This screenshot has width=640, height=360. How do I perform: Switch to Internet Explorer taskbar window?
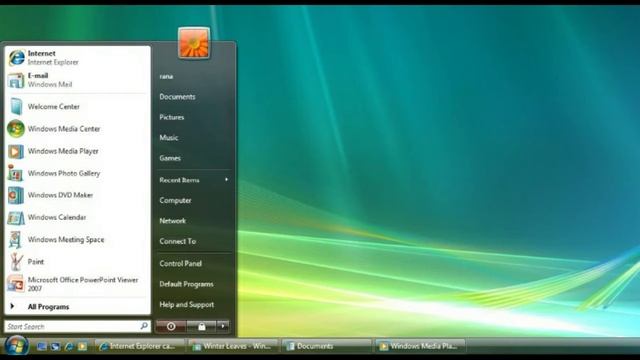[x=140, y=346]
